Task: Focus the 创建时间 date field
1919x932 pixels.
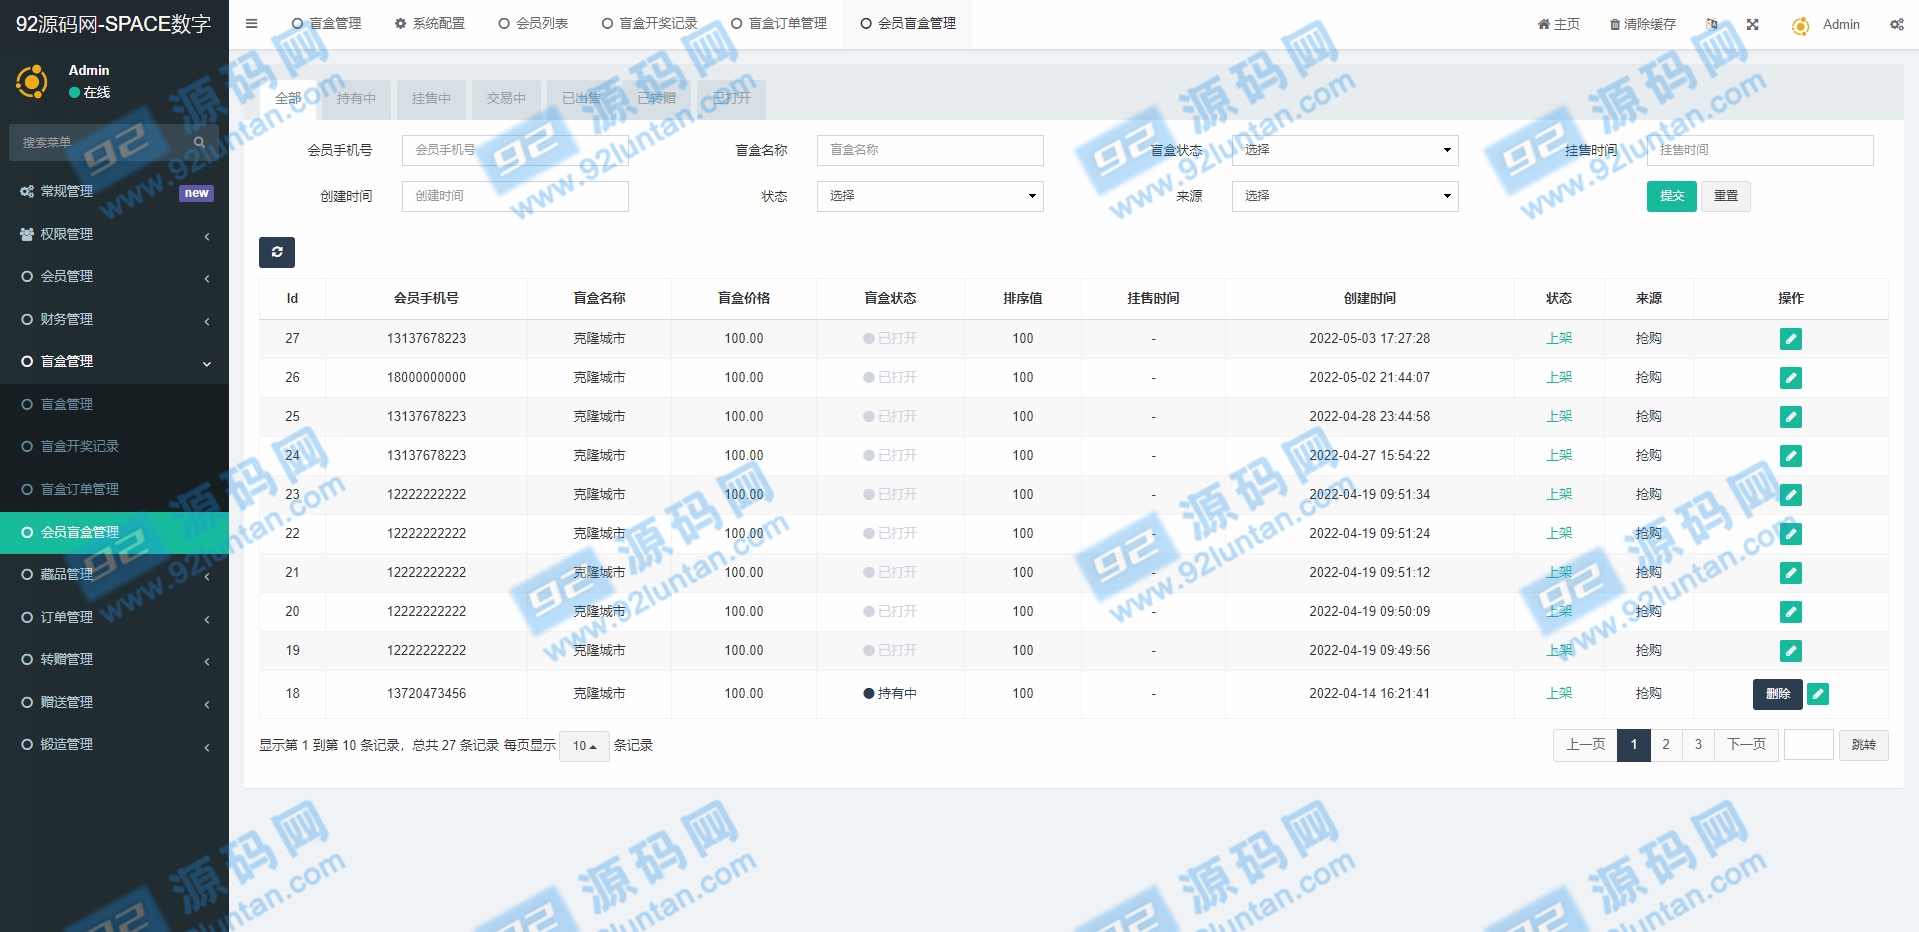Action: click(x=515, y=196)
